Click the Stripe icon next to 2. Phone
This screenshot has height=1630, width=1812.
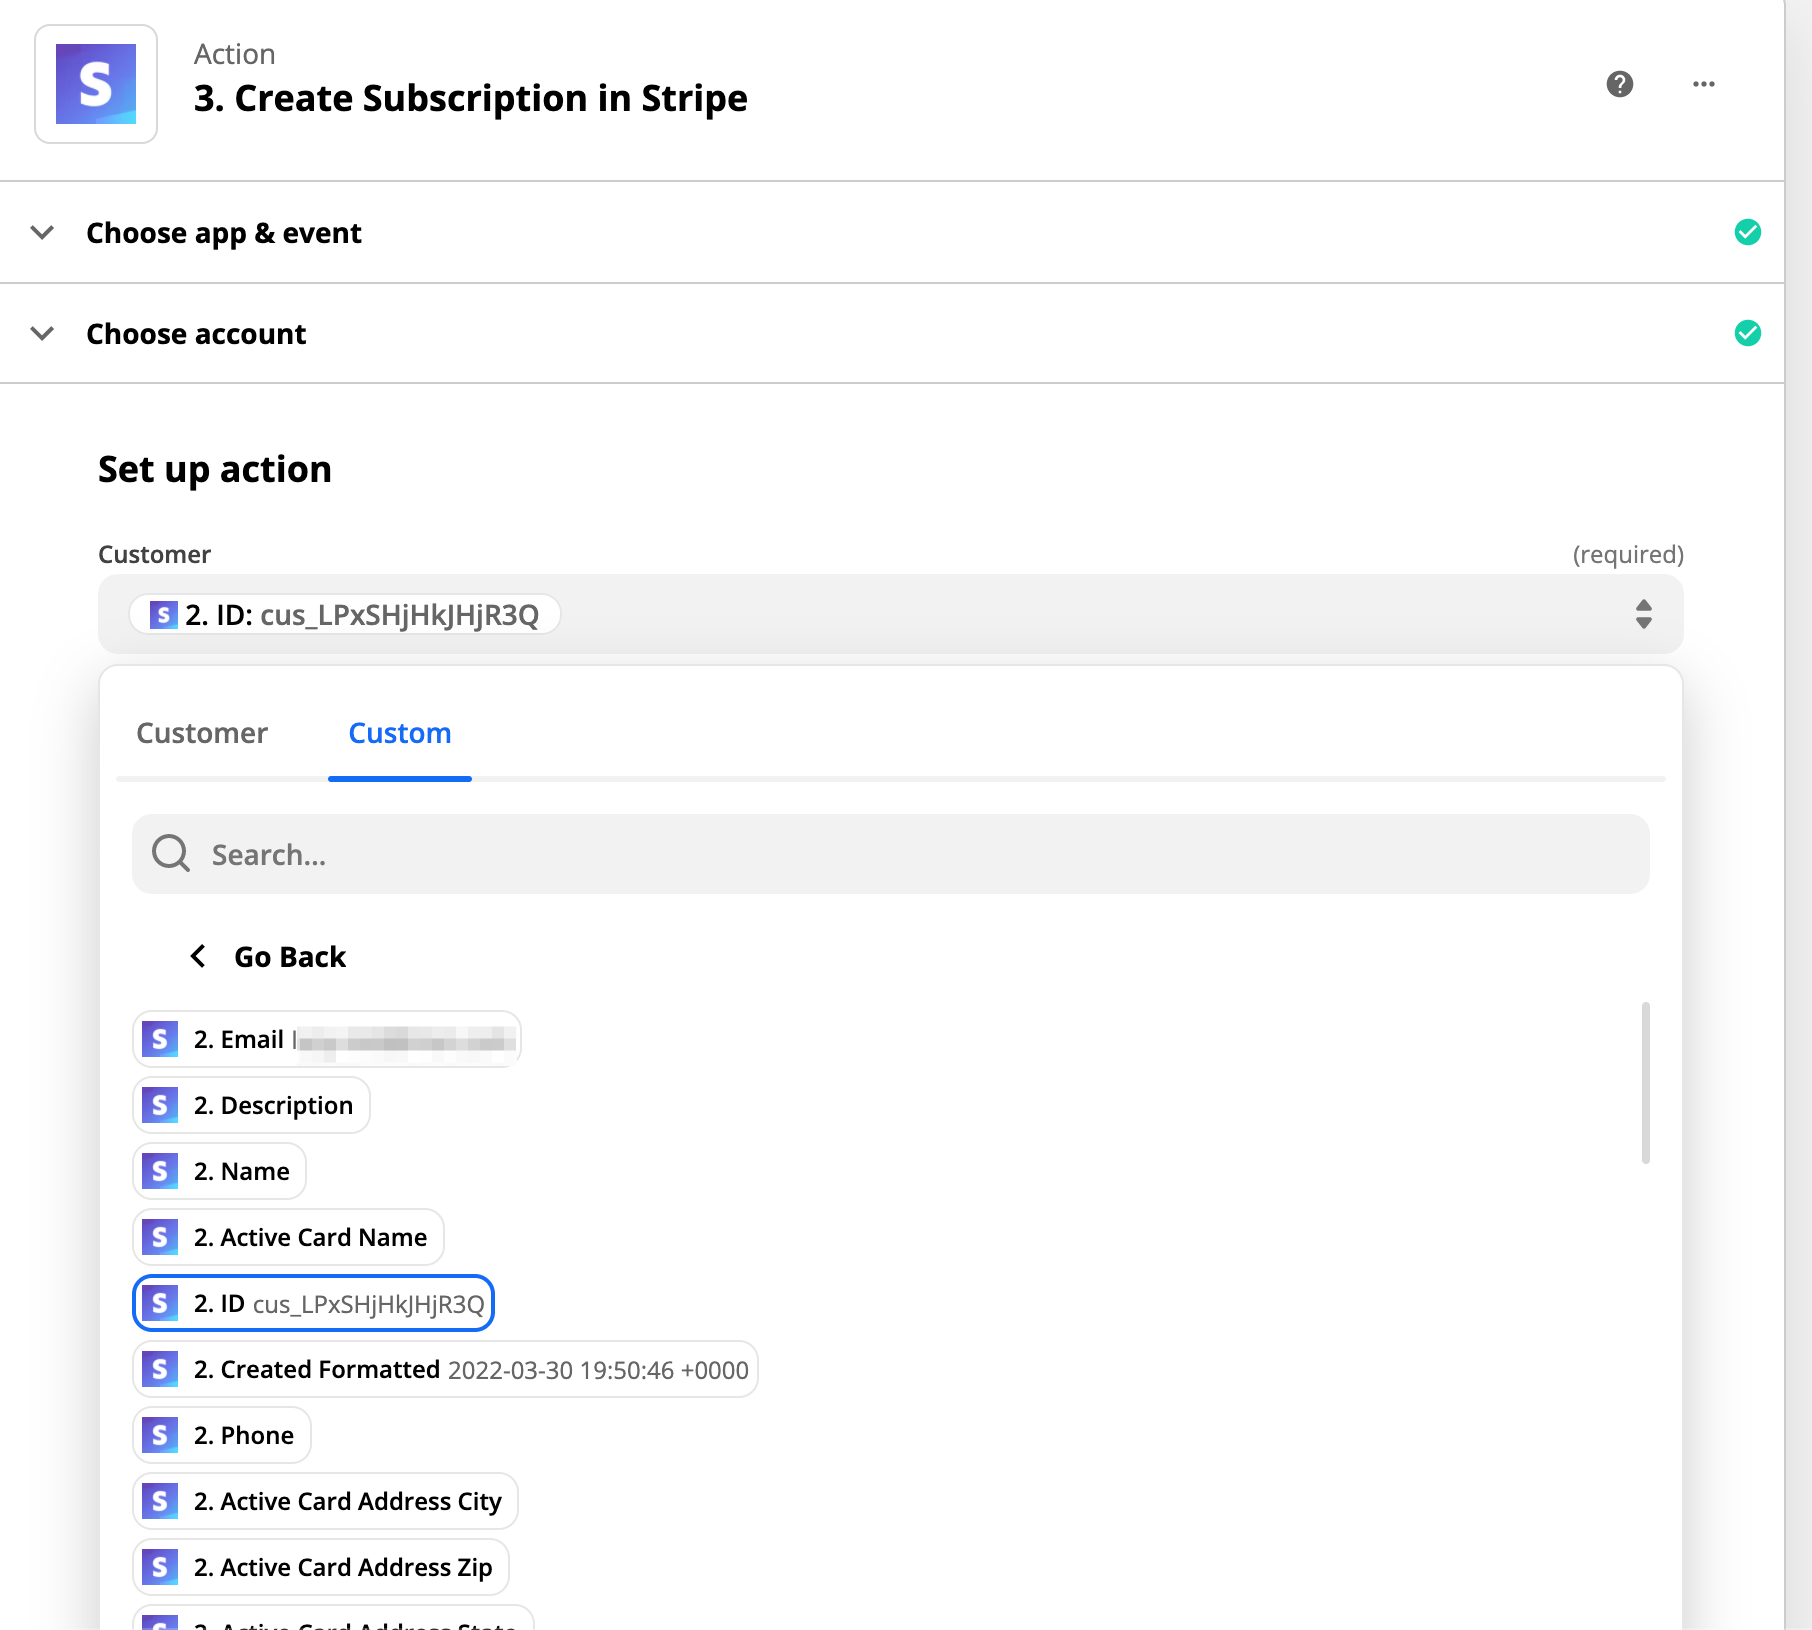point(160,1435)
